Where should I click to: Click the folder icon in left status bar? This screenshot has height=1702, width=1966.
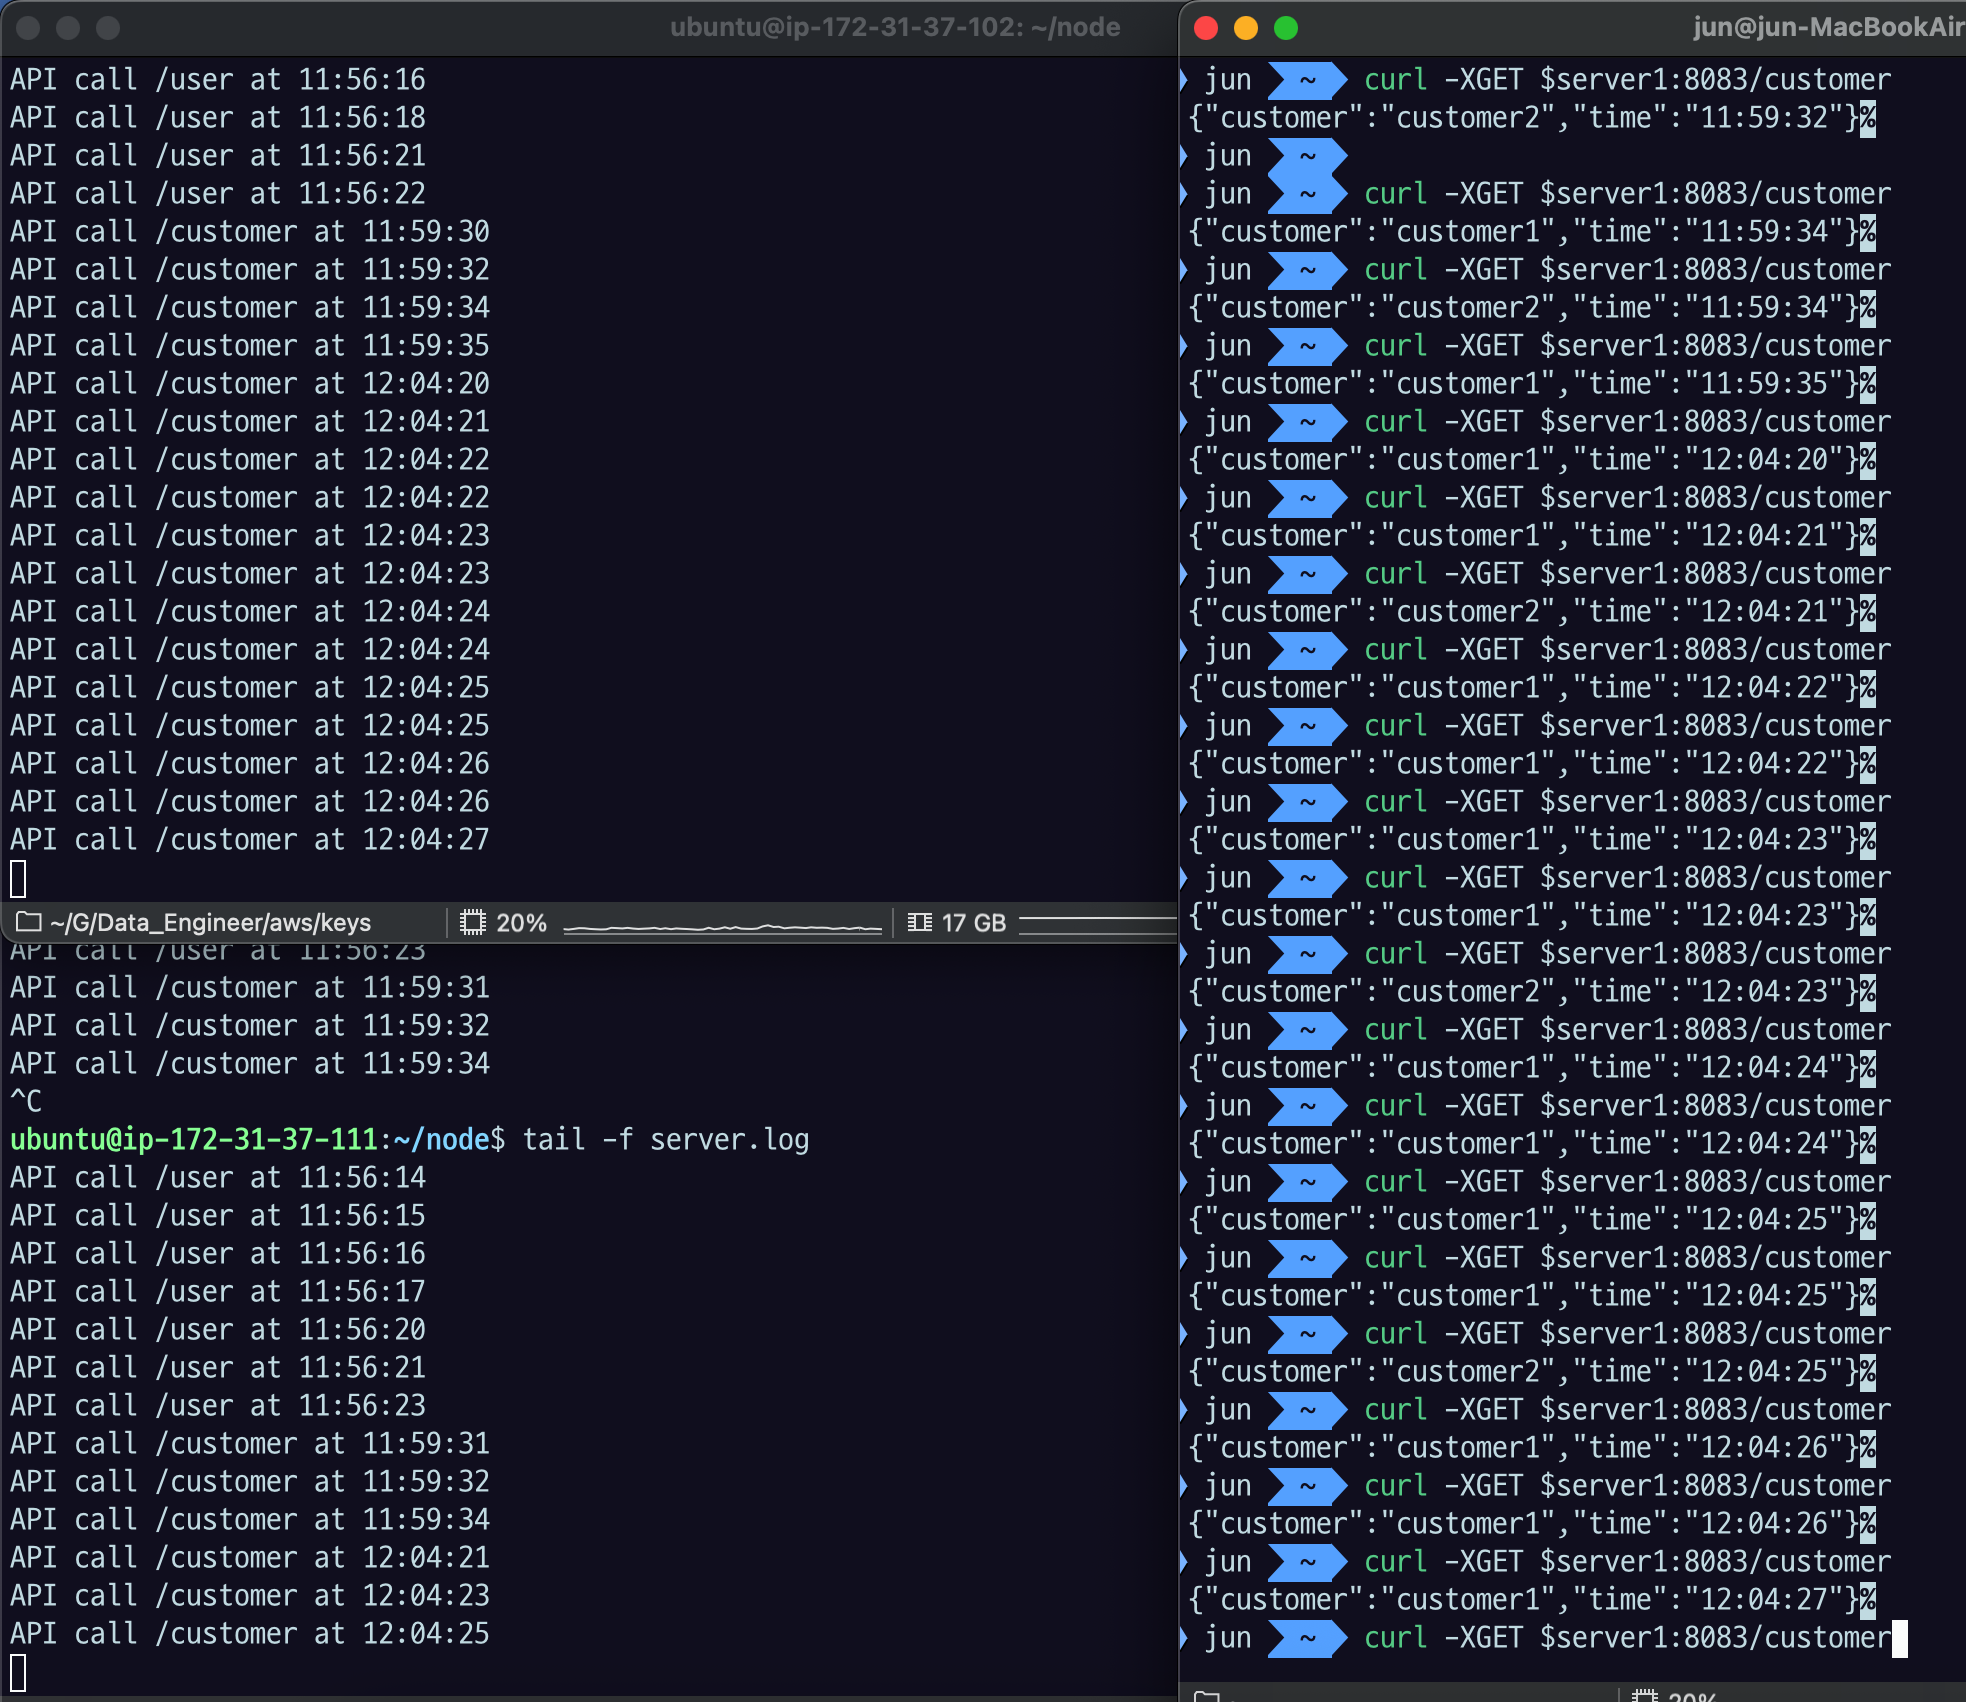point(28,922)
